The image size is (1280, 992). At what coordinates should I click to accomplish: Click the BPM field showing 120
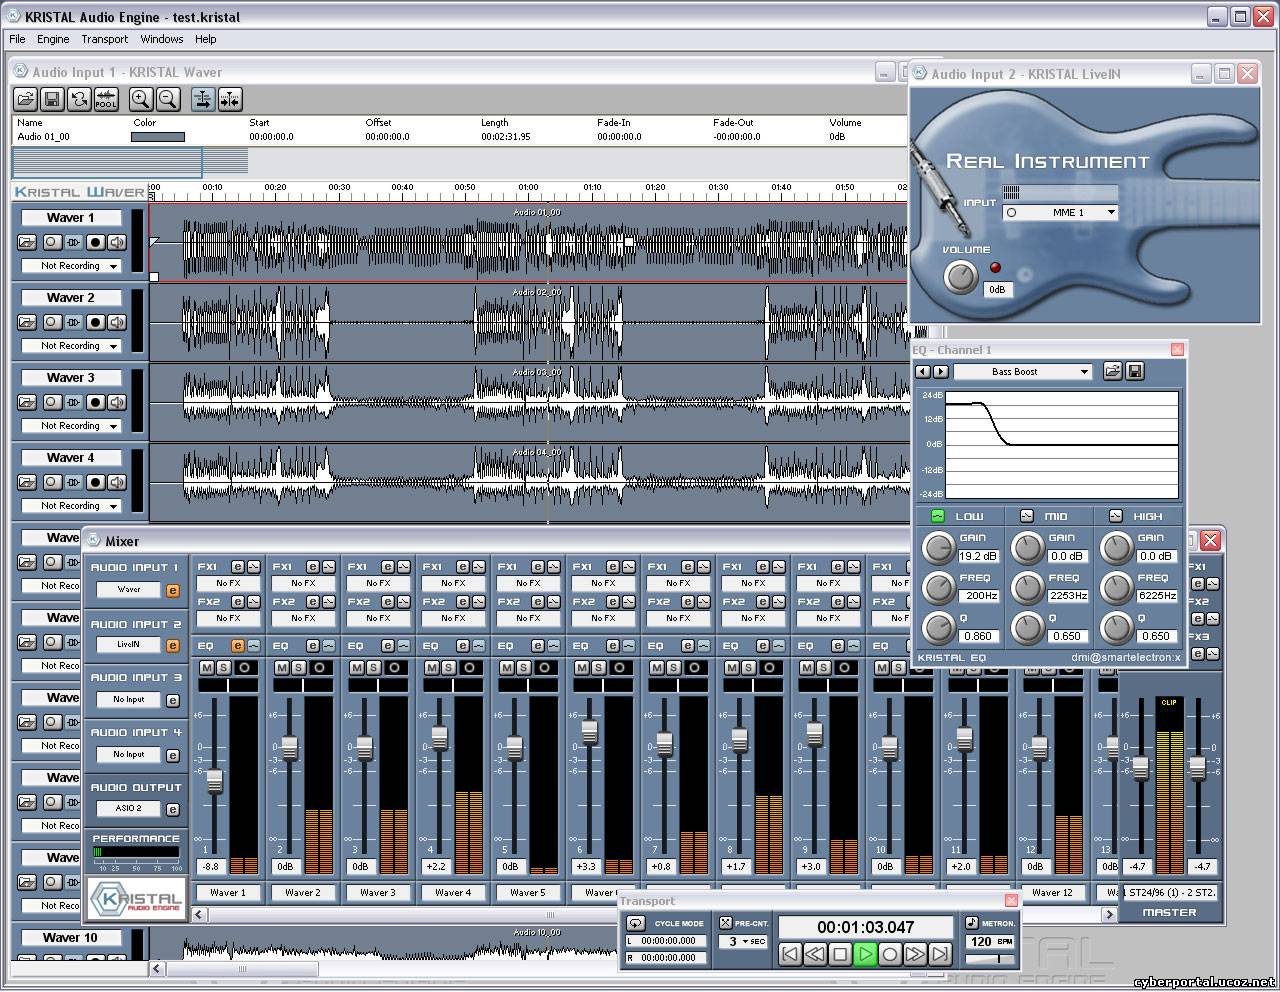pos(990,941)
